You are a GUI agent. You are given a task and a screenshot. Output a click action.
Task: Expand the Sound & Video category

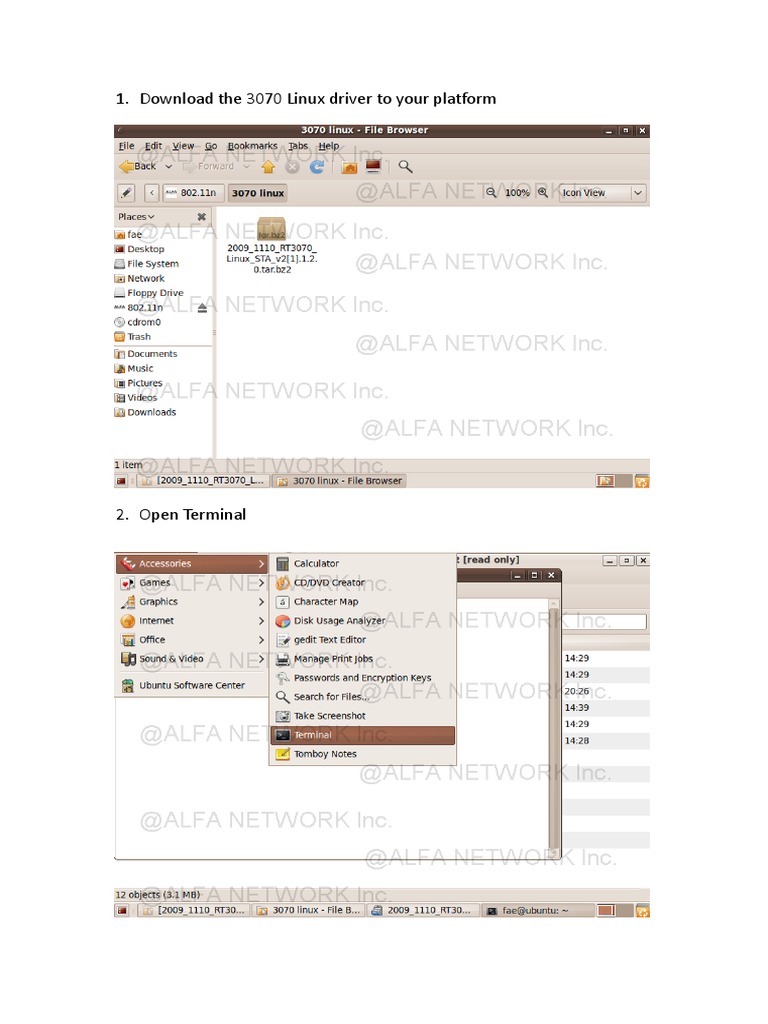[x=192, y=659]
